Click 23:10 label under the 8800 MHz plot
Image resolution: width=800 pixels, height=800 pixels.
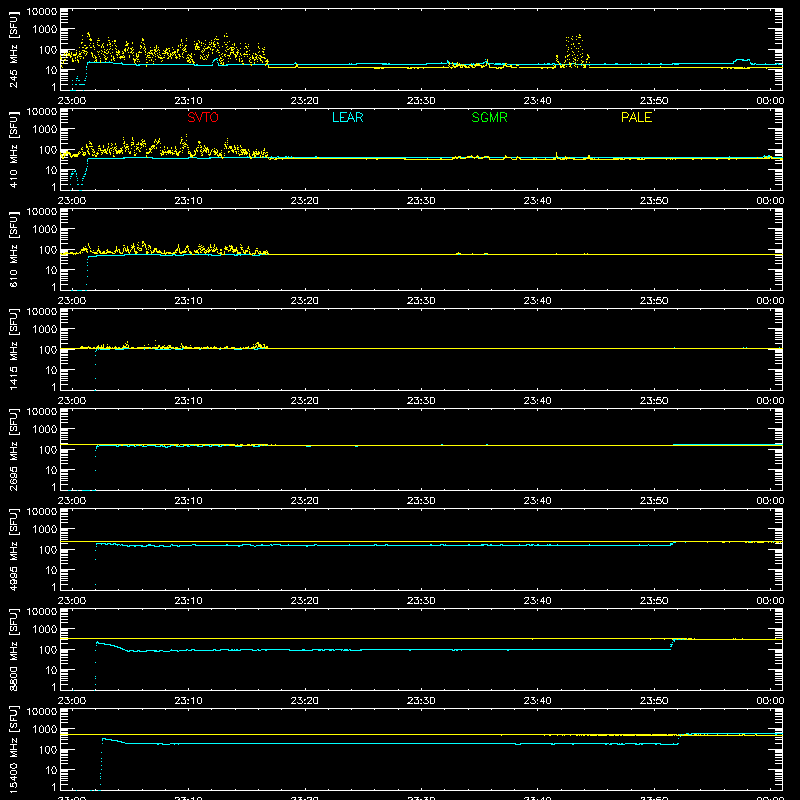click(188, 701)
